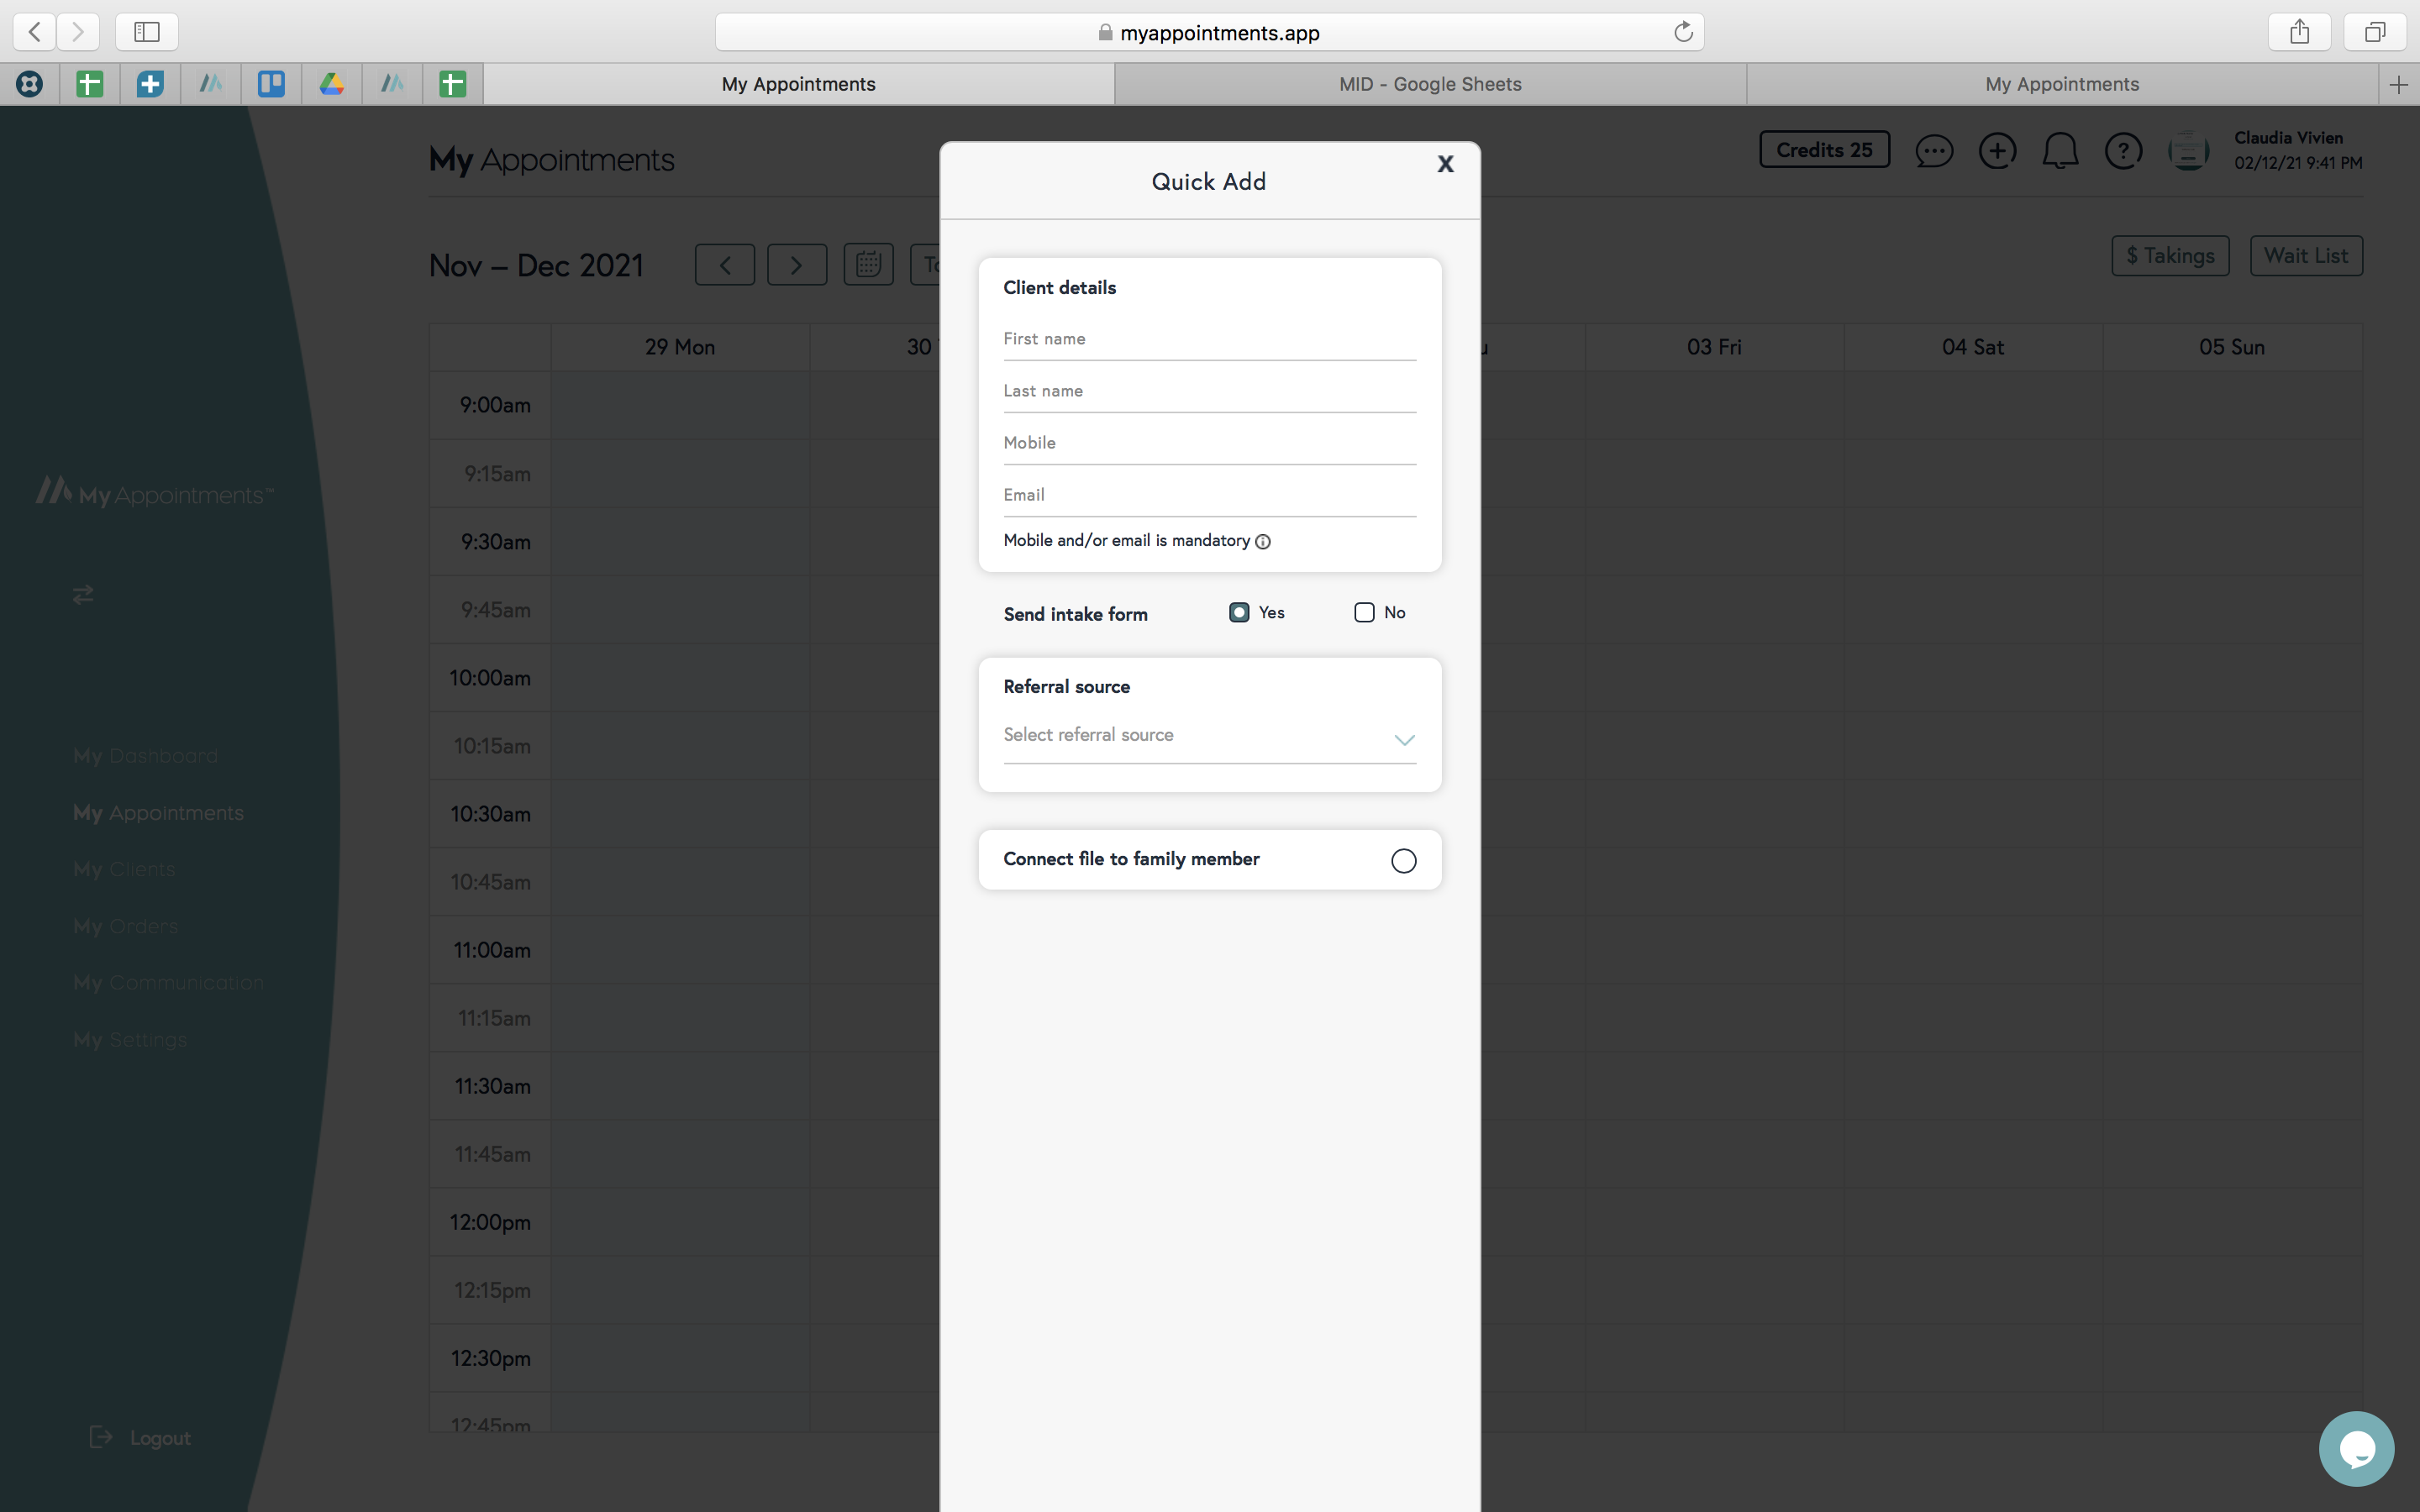Open the notifications bell icon
The height and width of the screenshot is (1512, 2420).
point(2060,151)
